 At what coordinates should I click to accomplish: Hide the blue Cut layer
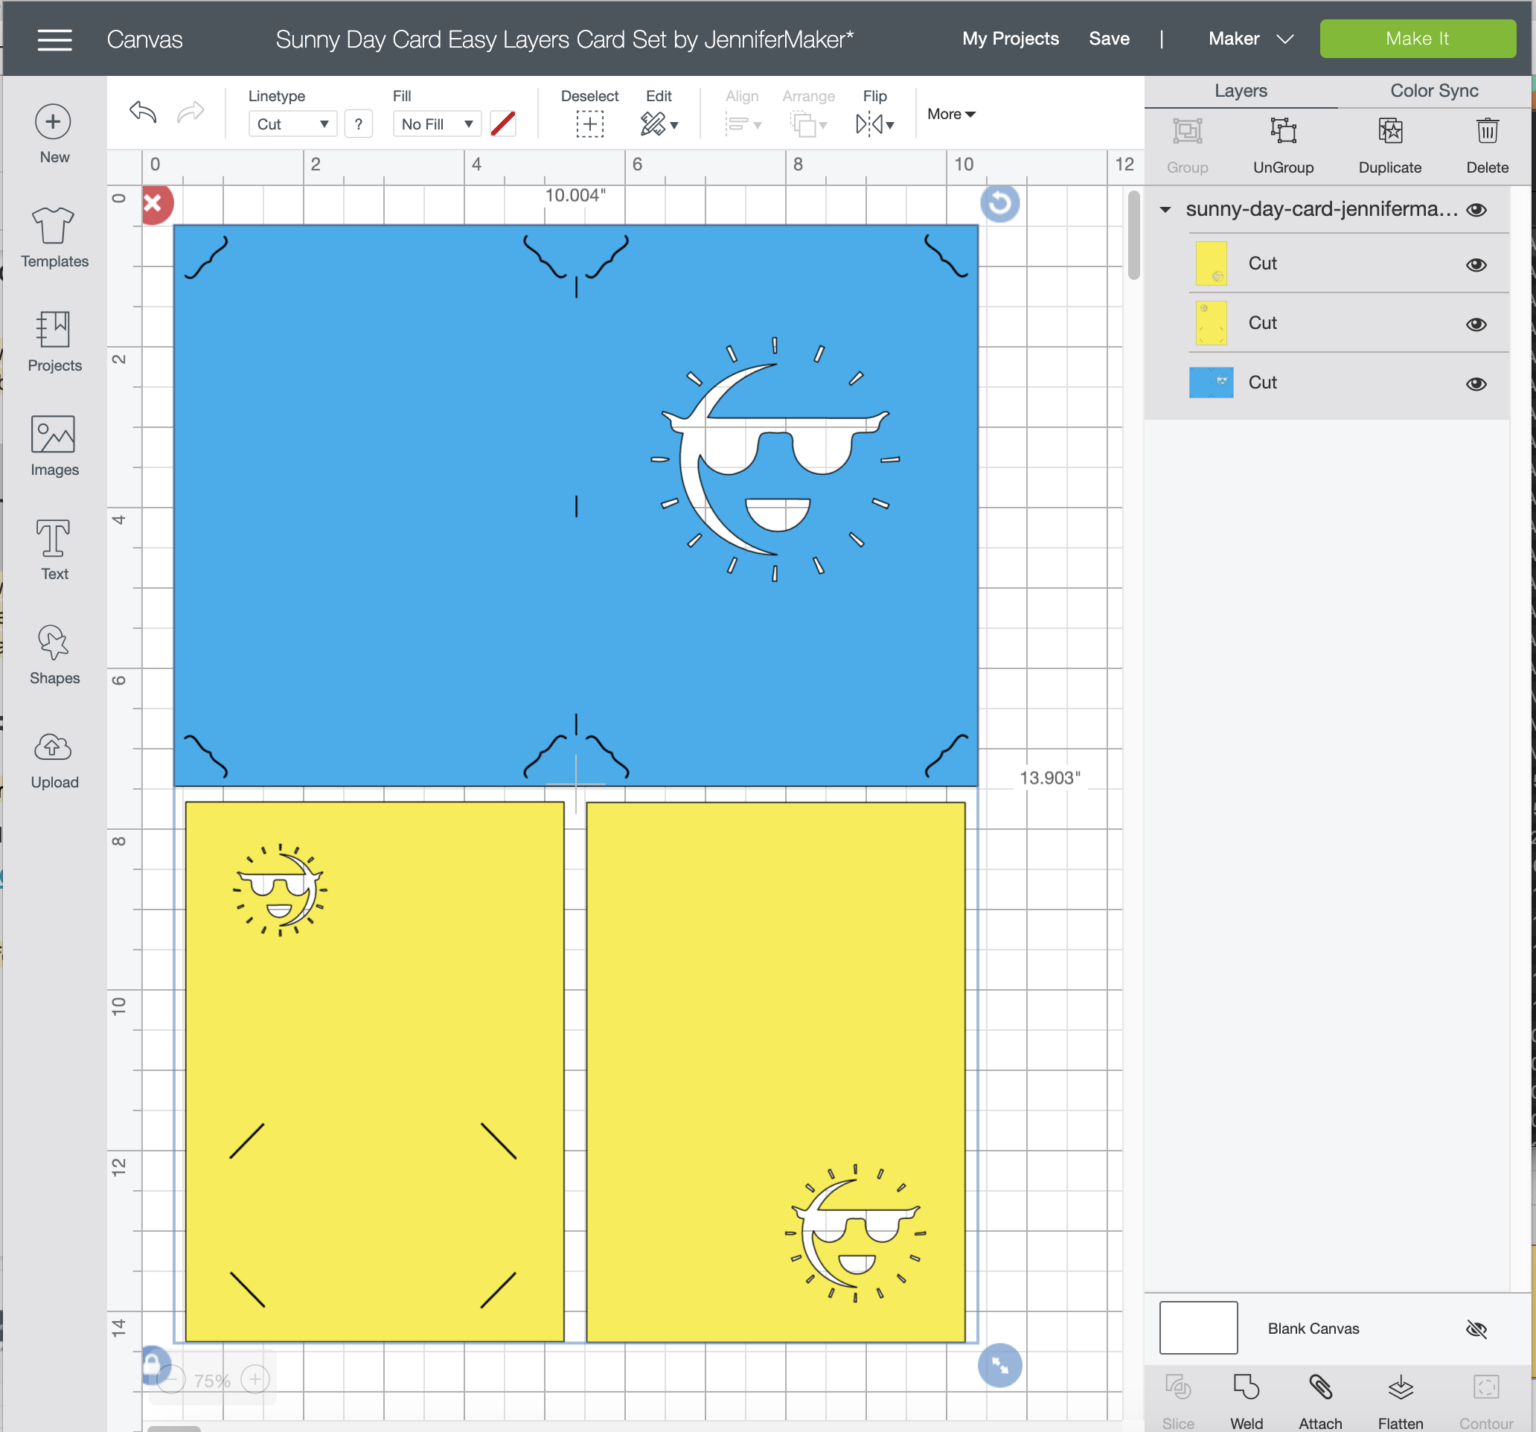[x=1476, y=384]
